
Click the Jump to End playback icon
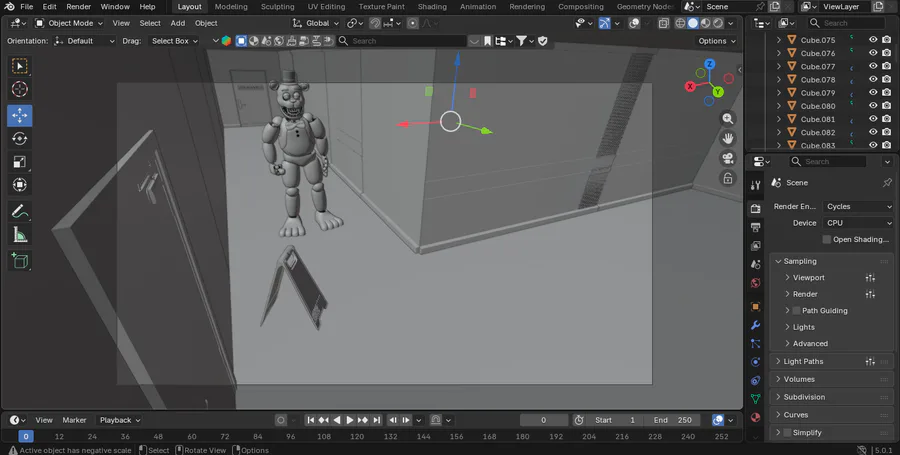coord(377,420)
